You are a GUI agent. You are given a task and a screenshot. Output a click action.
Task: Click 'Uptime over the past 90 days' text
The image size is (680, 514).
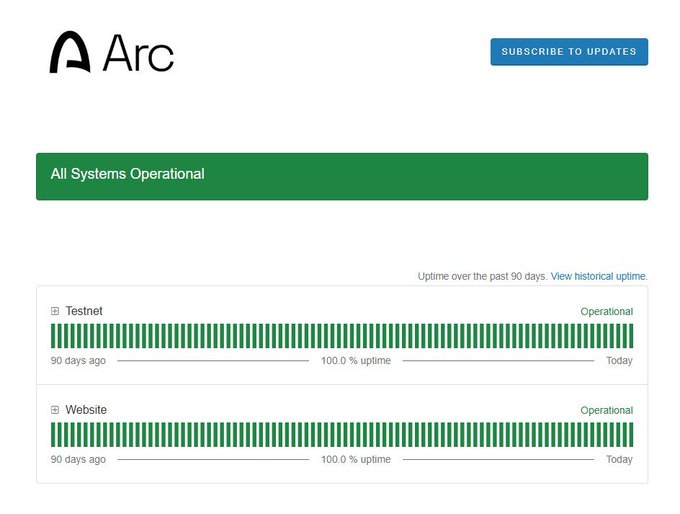[x=482, y=276]
